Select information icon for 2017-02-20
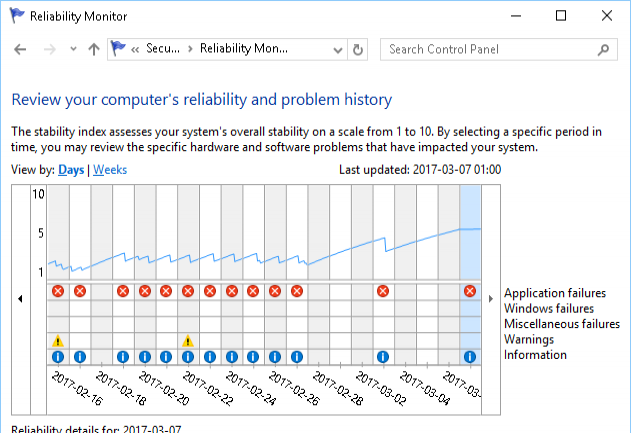This screenshot has width=631, height=433. (x=145, y=357)
